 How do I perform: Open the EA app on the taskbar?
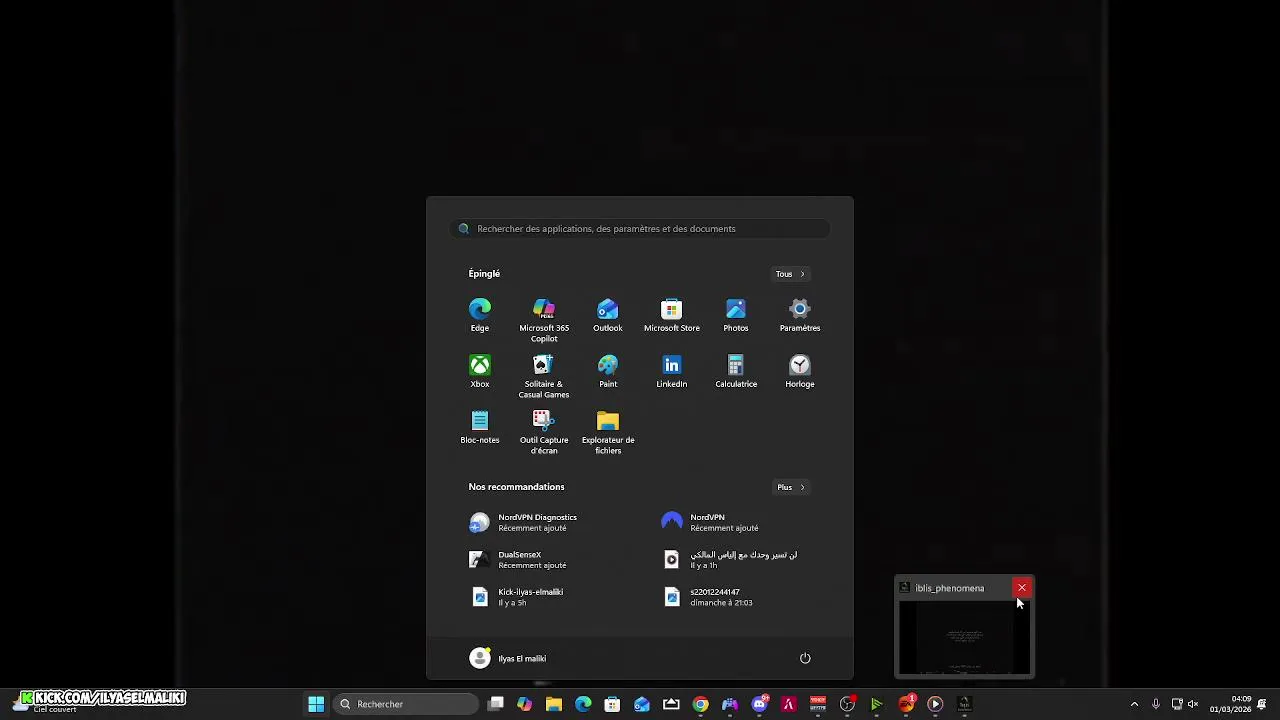point(906,704)
